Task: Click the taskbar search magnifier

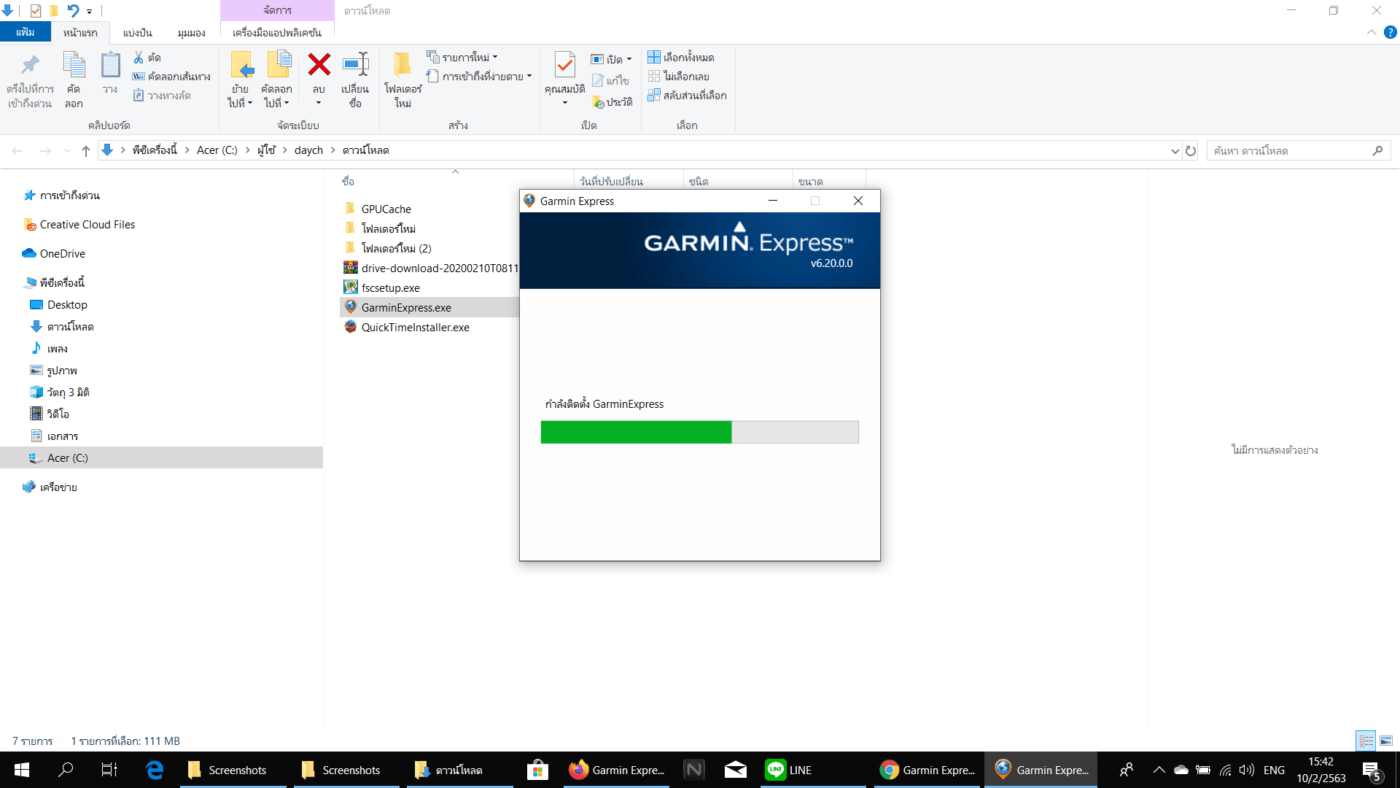Action: [x=66, y=770]
